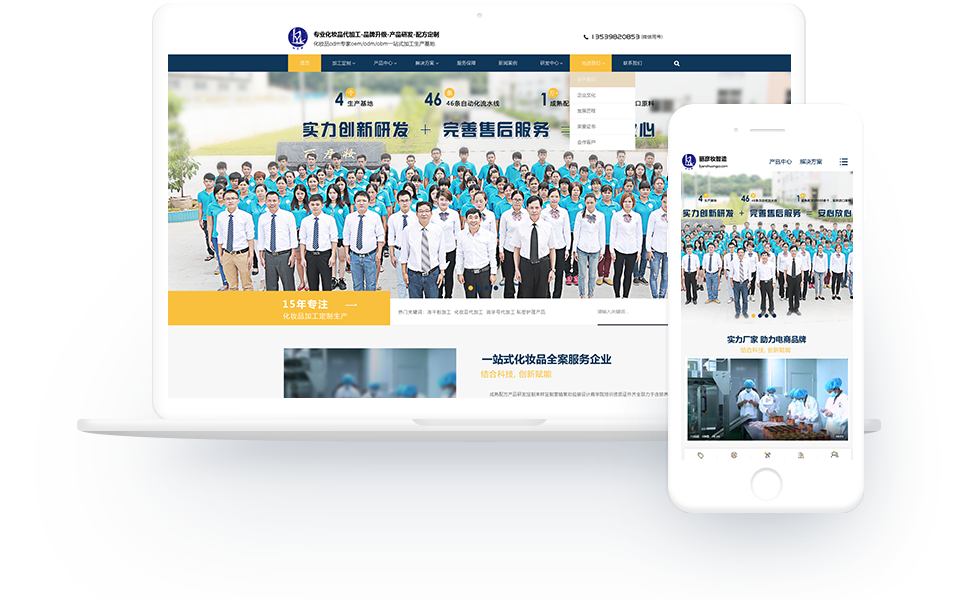
Task: Select the fourth carousel indicator dot on mobile
Action: click(x=774, y=316)
